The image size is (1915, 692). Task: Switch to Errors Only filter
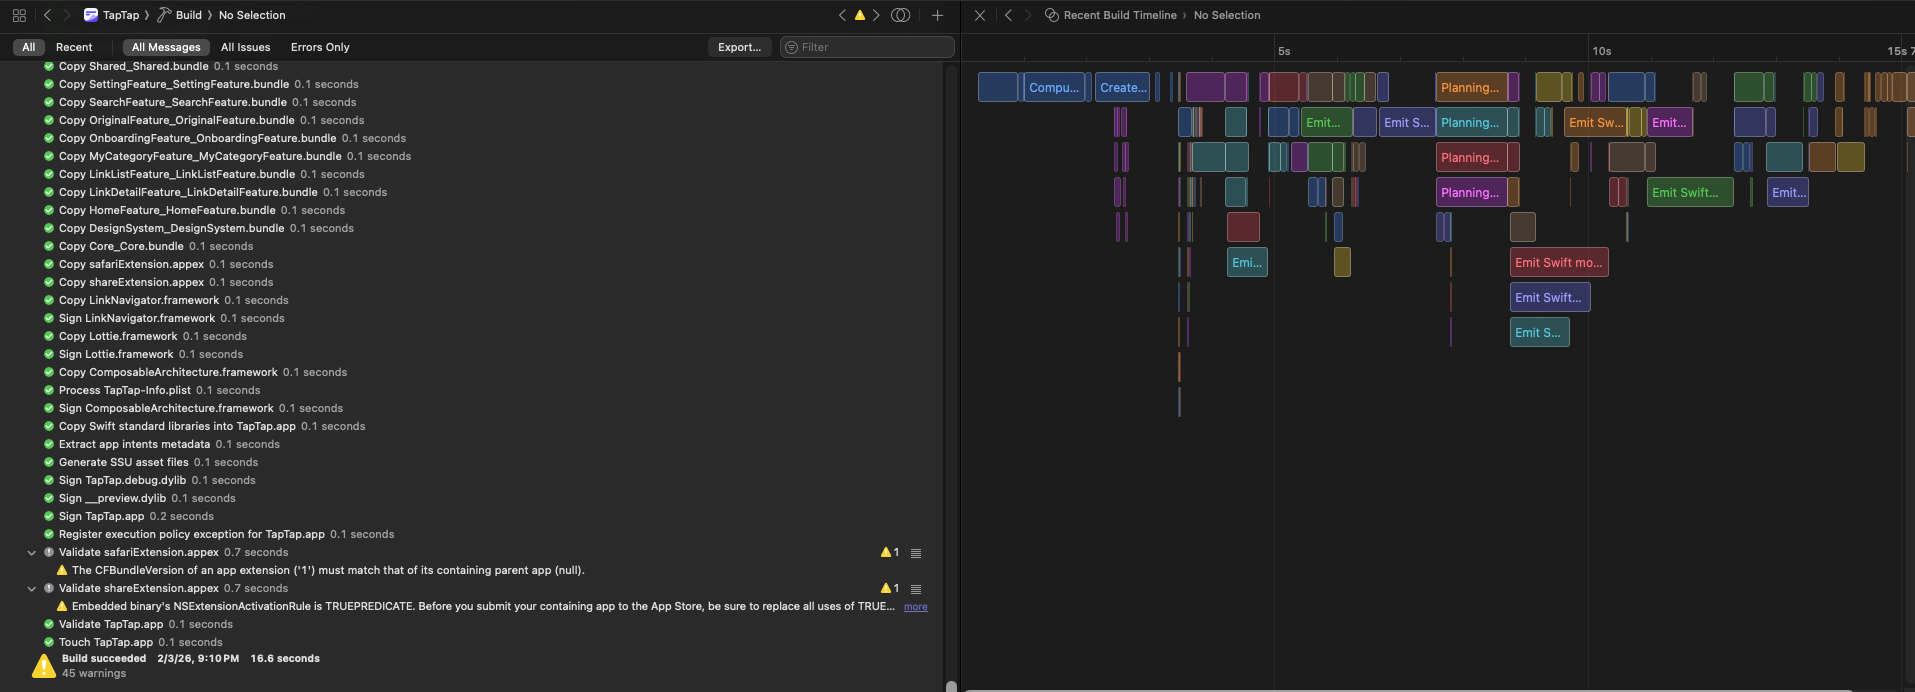click(320, 47)
